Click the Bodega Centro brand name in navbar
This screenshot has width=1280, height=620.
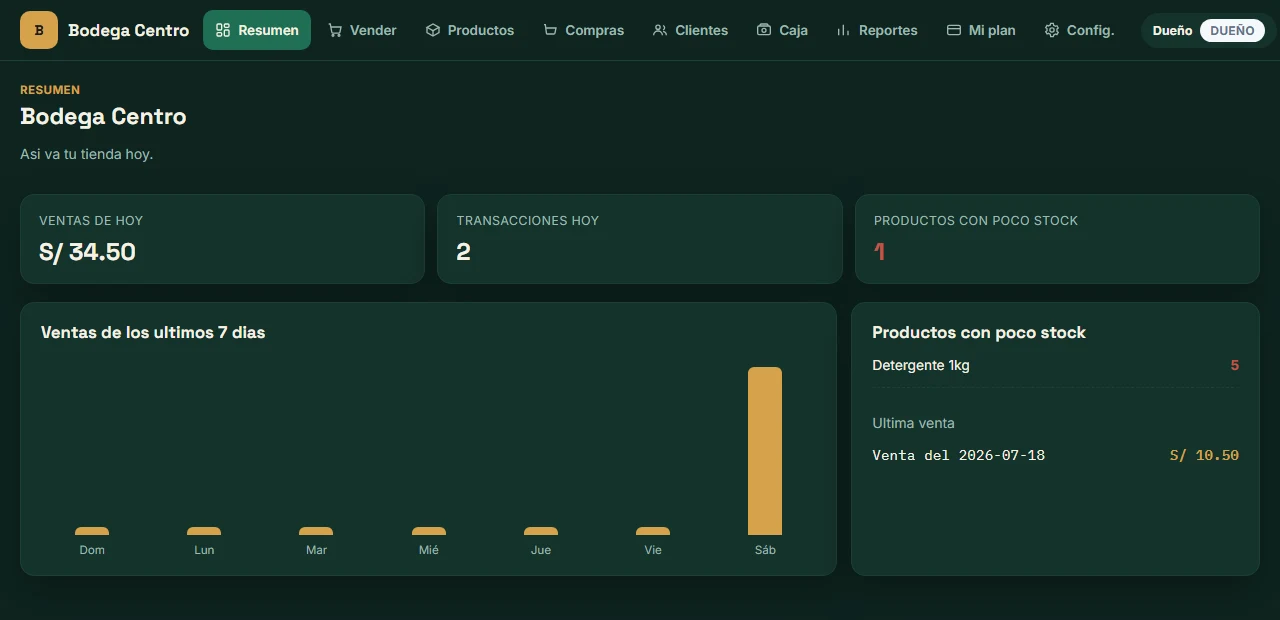pos(129,30)
